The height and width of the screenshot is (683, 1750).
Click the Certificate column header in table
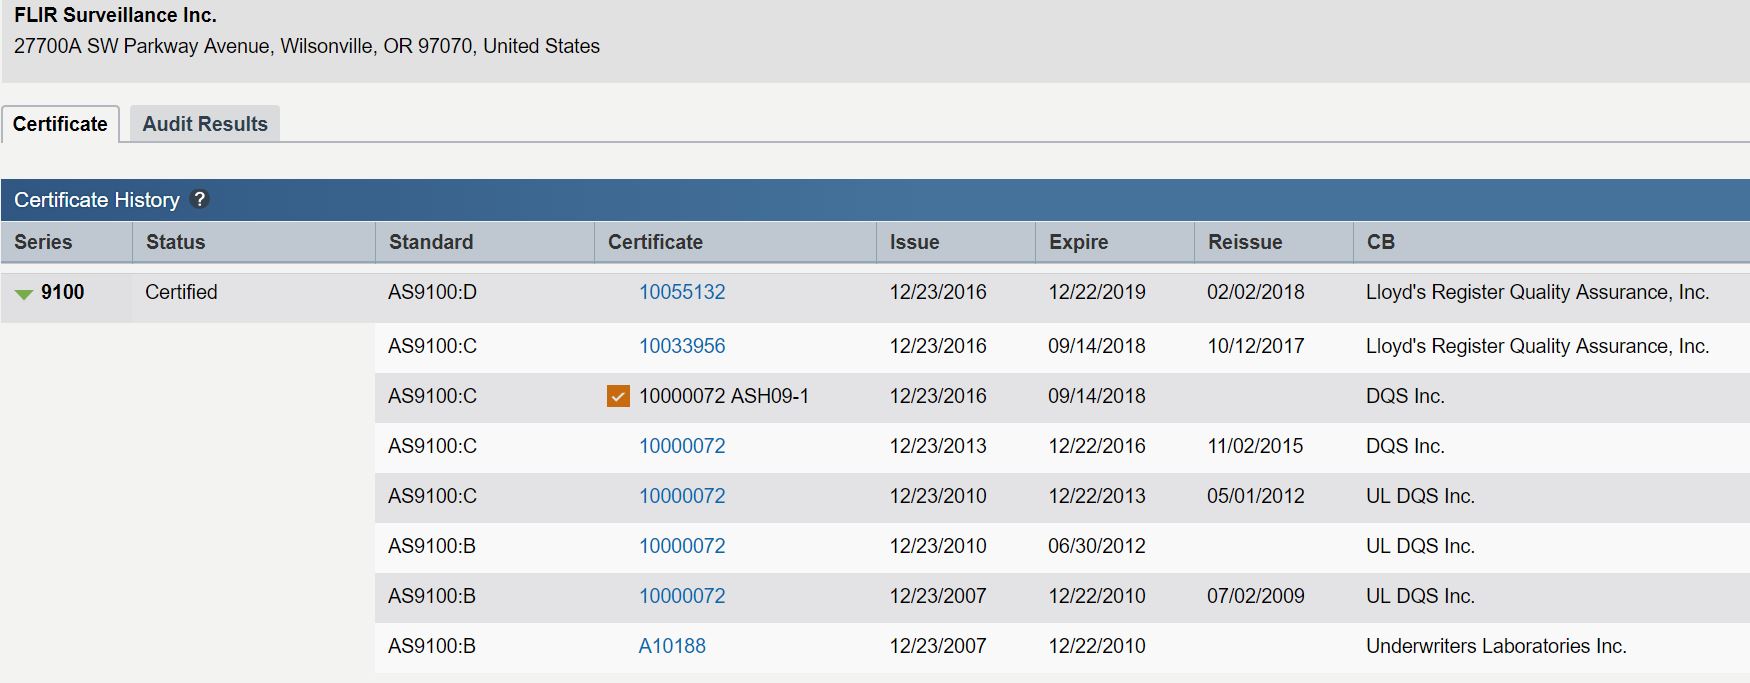pos(655,242)
